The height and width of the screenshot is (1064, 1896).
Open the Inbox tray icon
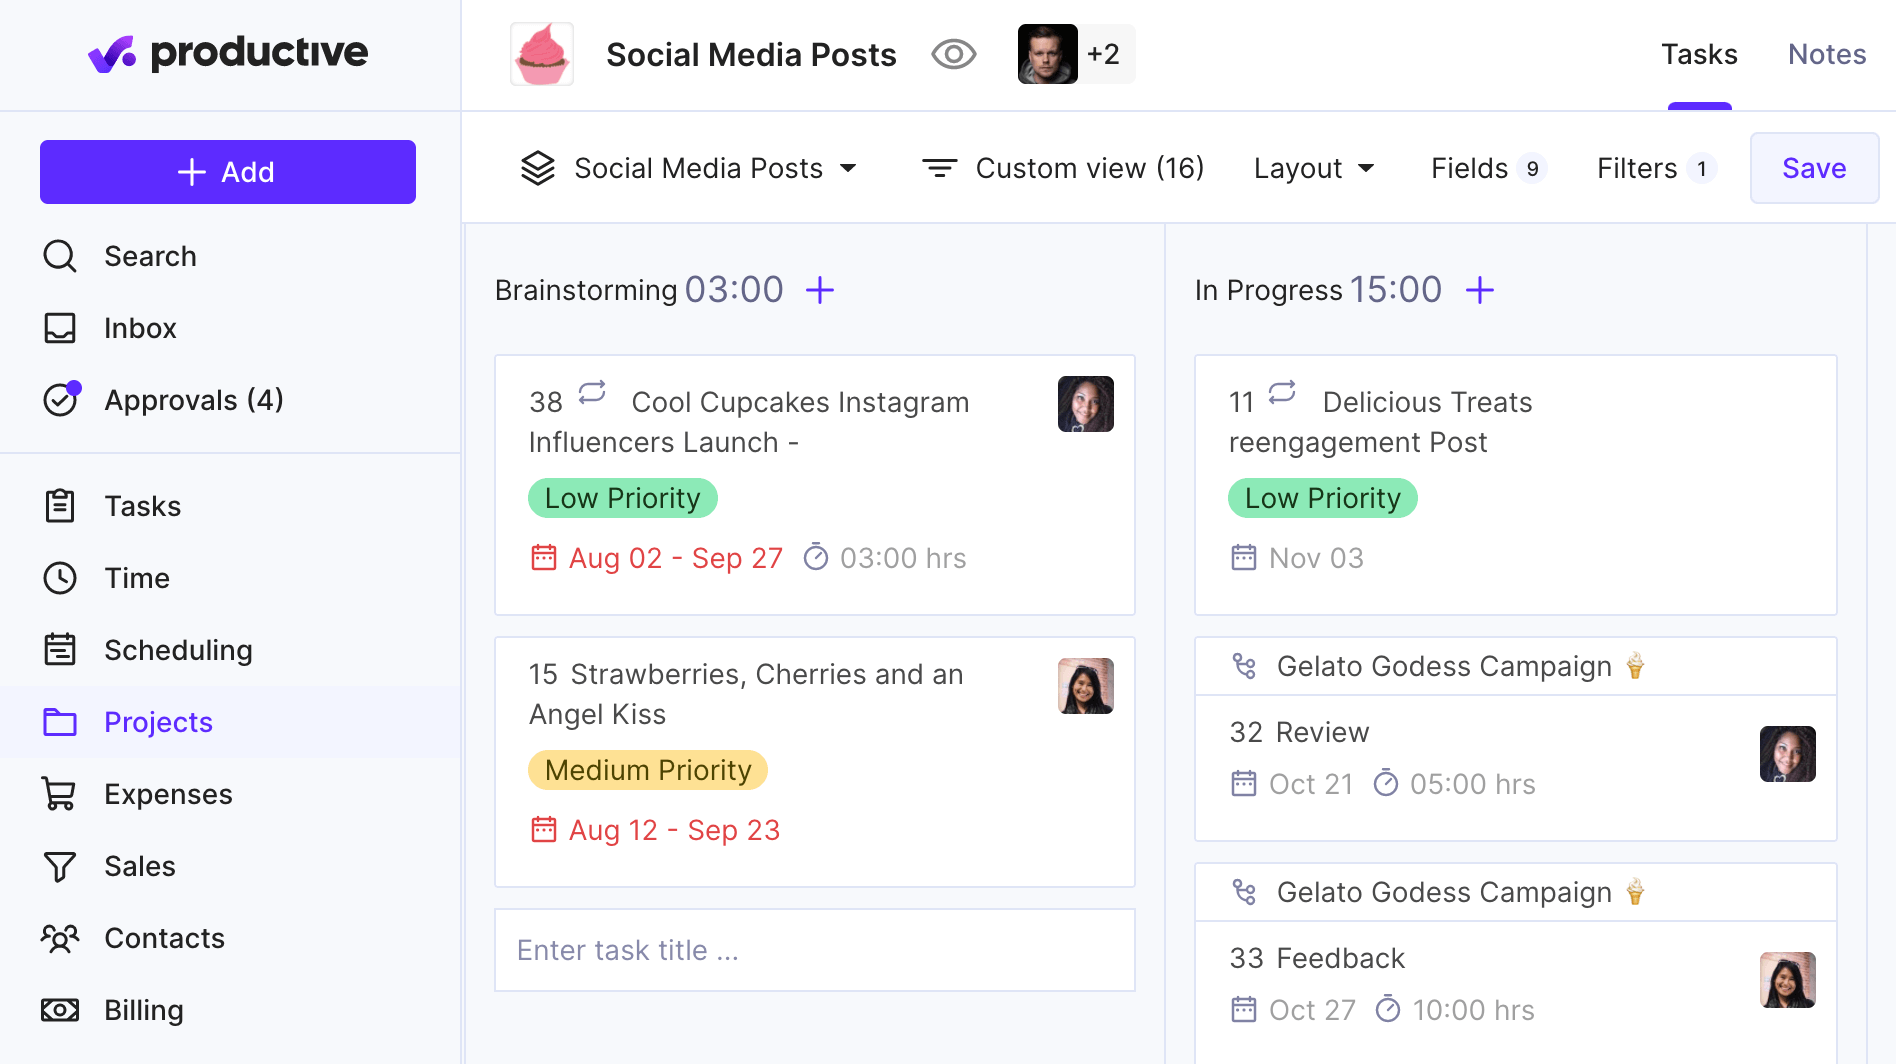[60, 328]
